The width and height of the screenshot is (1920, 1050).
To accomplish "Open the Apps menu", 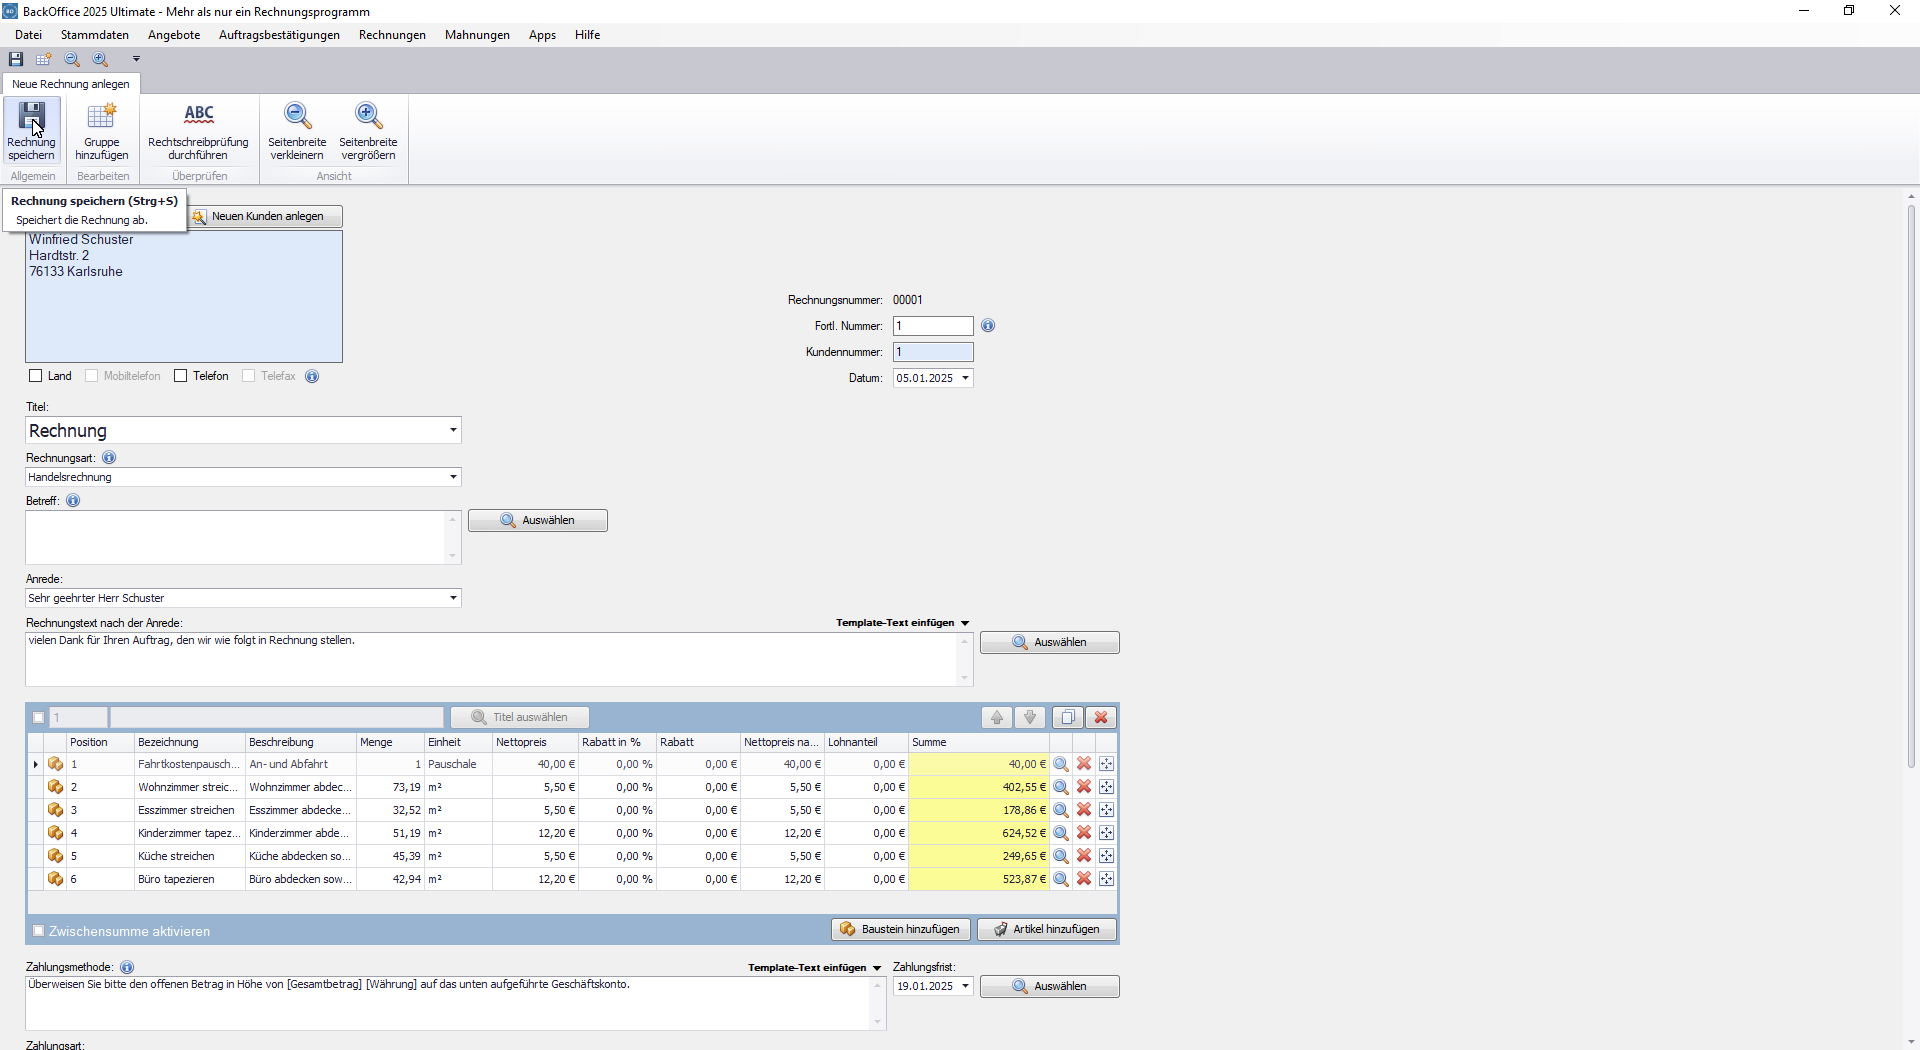I will 542,35.
